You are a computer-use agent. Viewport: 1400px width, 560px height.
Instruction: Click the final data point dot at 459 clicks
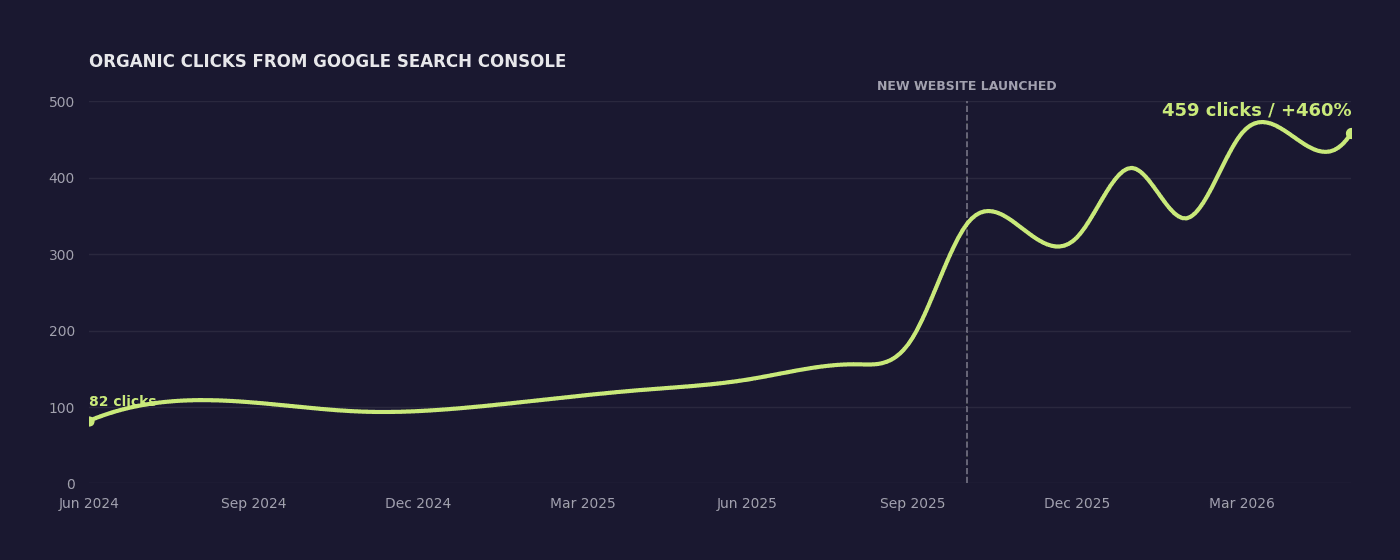click(x=1350, y=133)
